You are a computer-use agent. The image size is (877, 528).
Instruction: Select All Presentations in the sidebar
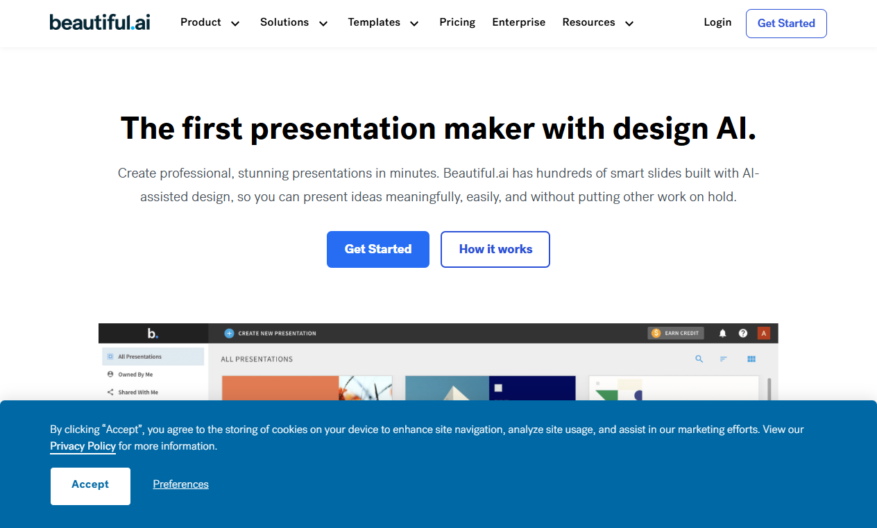pyautogui.click(x=153, y=356)
